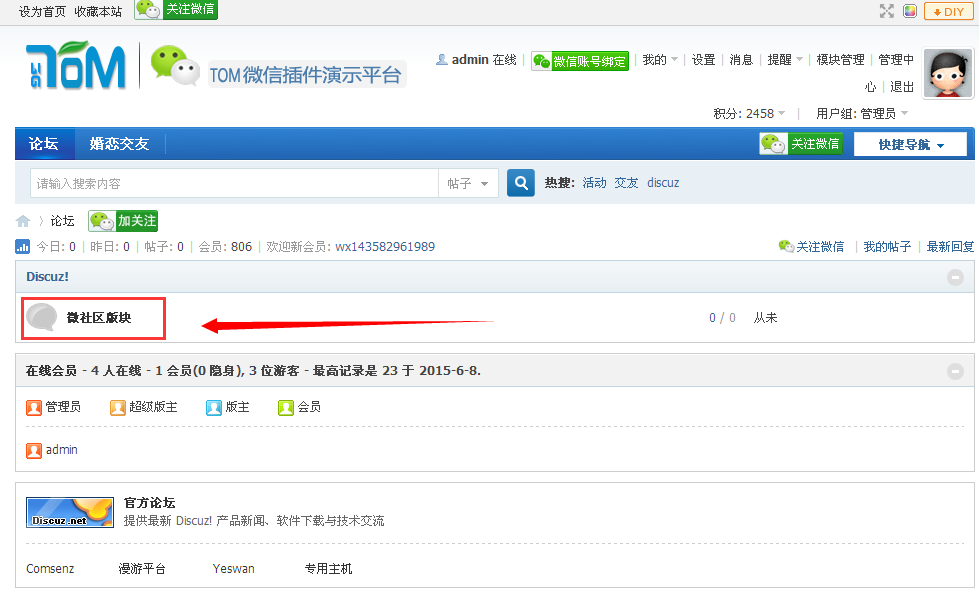Expand the 快捷导航 quick navigation dropdown
Viewport: 979px width, 593px height.
tap(910, 144)
